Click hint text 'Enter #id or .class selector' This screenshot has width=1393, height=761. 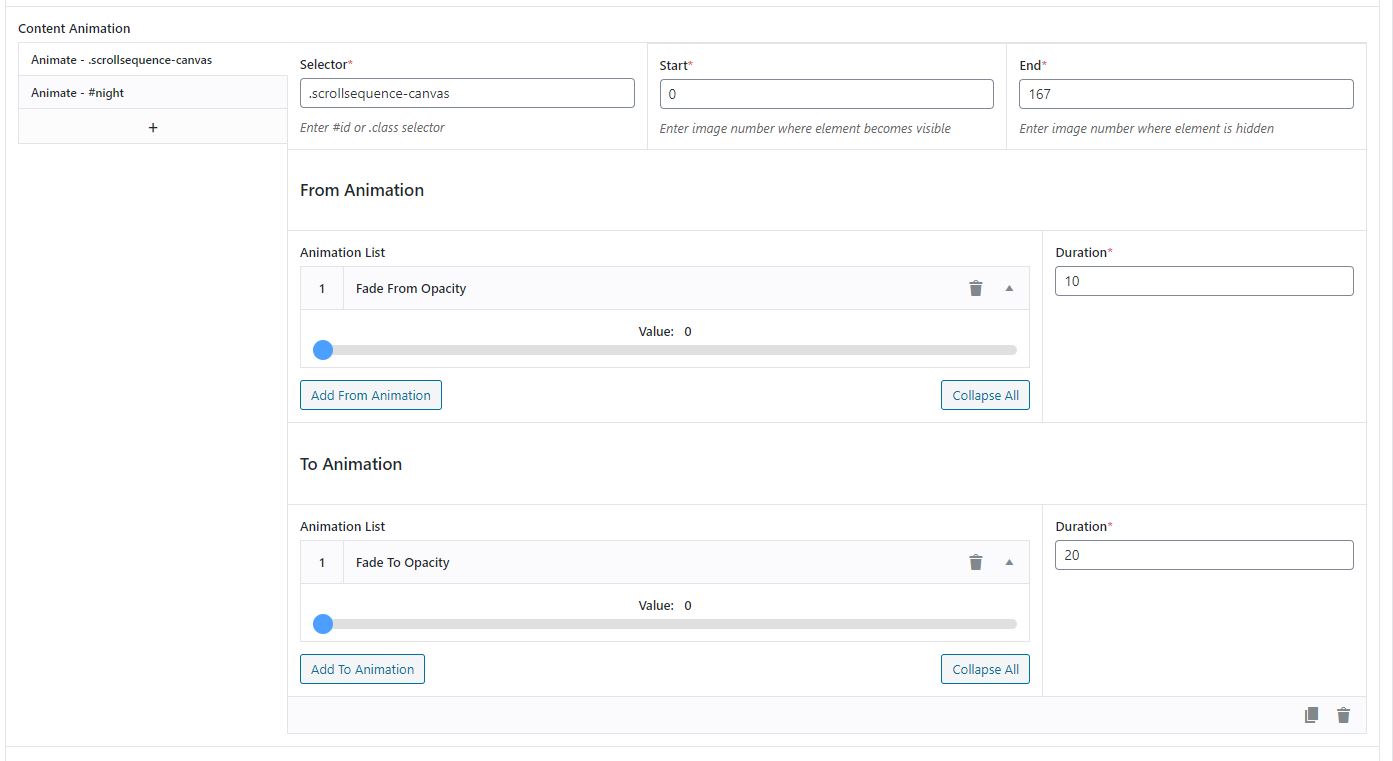coord(372,128)
